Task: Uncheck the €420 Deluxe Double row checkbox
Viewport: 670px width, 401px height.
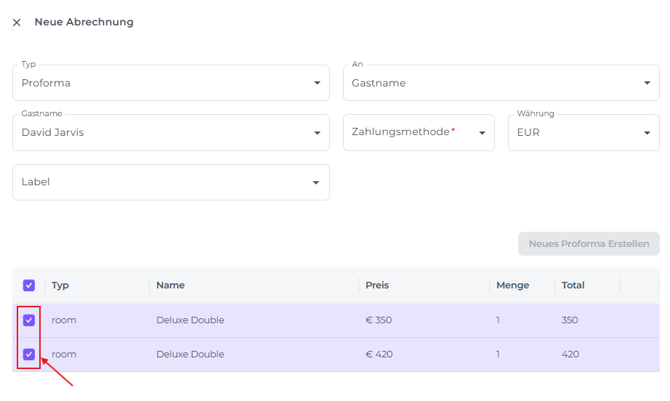Action: click(x=29, y=354)
